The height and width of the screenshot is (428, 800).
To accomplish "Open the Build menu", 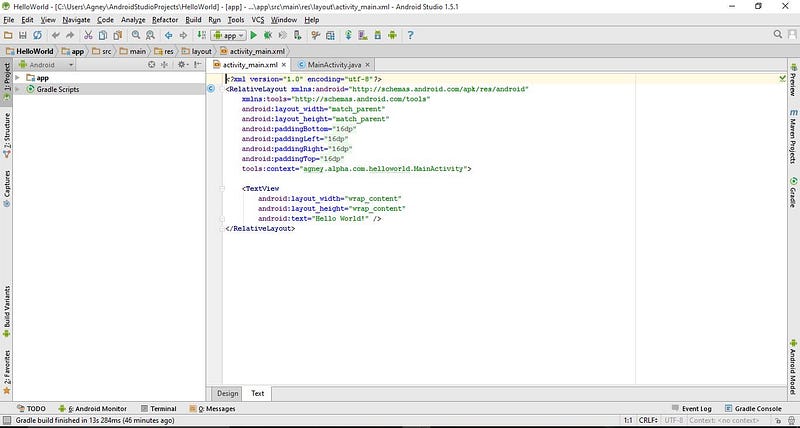I will pos(193,20).
